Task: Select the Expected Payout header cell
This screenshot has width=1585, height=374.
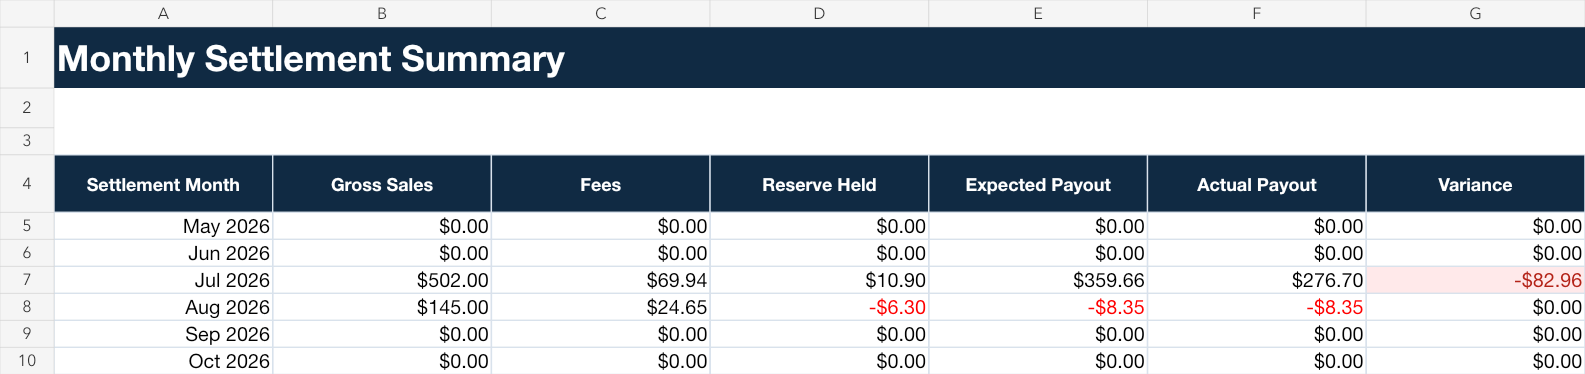Action: 1038,184
